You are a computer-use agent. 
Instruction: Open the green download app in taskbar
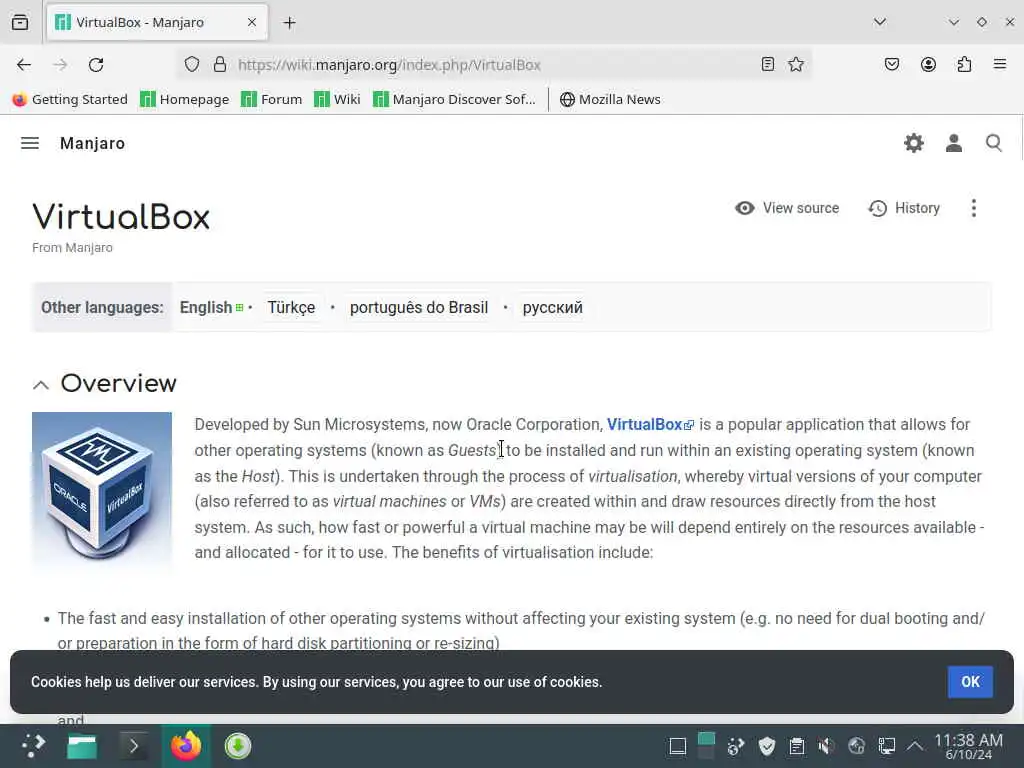point(238,746)
